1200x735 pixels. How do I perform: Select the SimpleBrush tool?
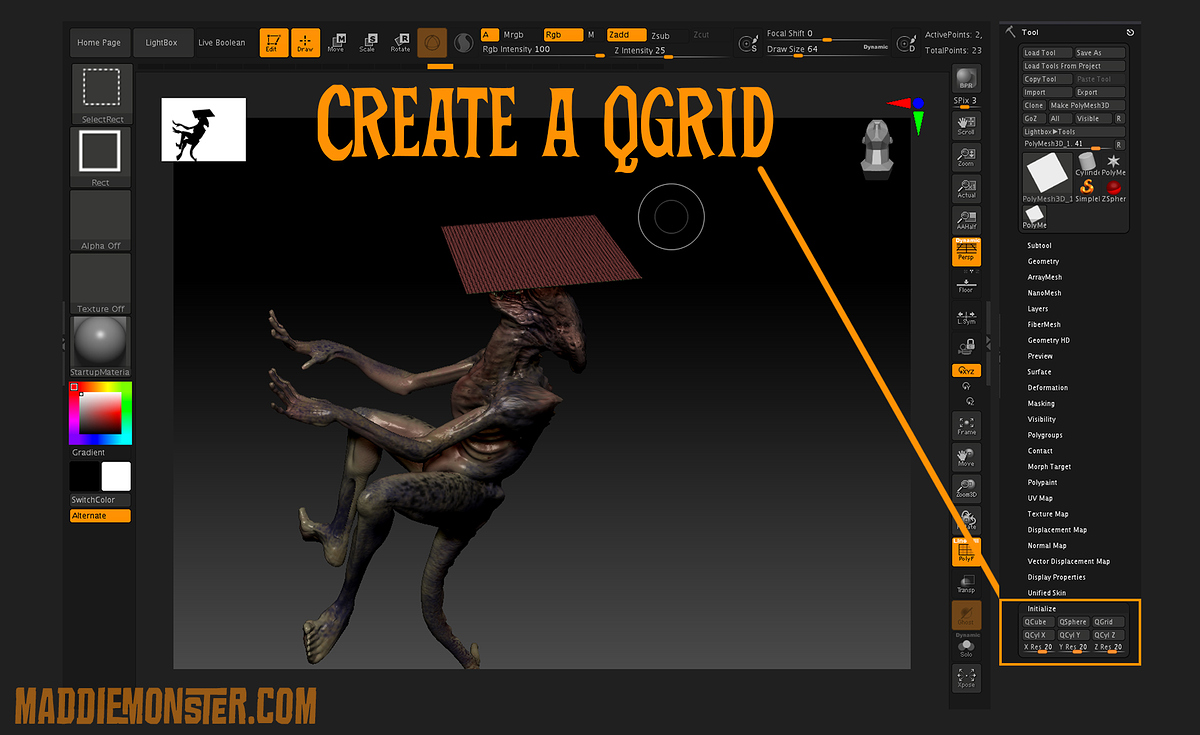click(1087, 191)
